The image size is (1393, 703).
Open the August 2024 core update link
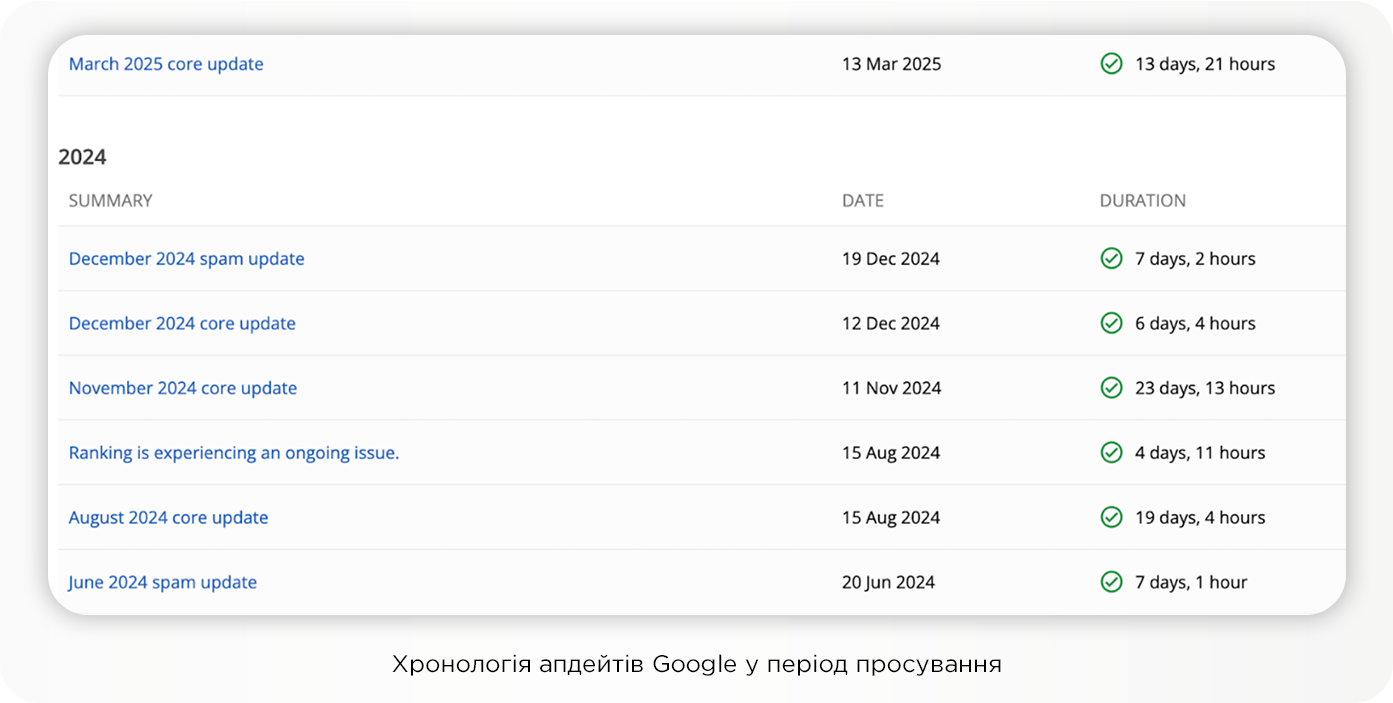tap(168, 517)
